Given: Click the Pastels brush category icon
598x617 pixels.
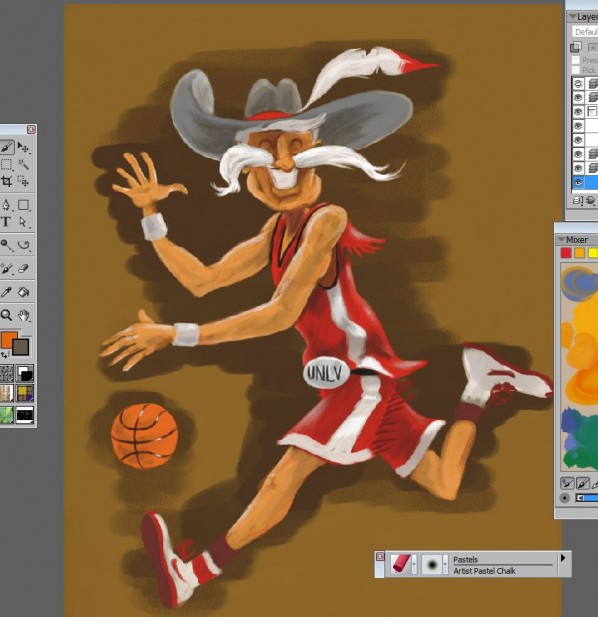Looking at the screenshot, I should pos(401,564).
